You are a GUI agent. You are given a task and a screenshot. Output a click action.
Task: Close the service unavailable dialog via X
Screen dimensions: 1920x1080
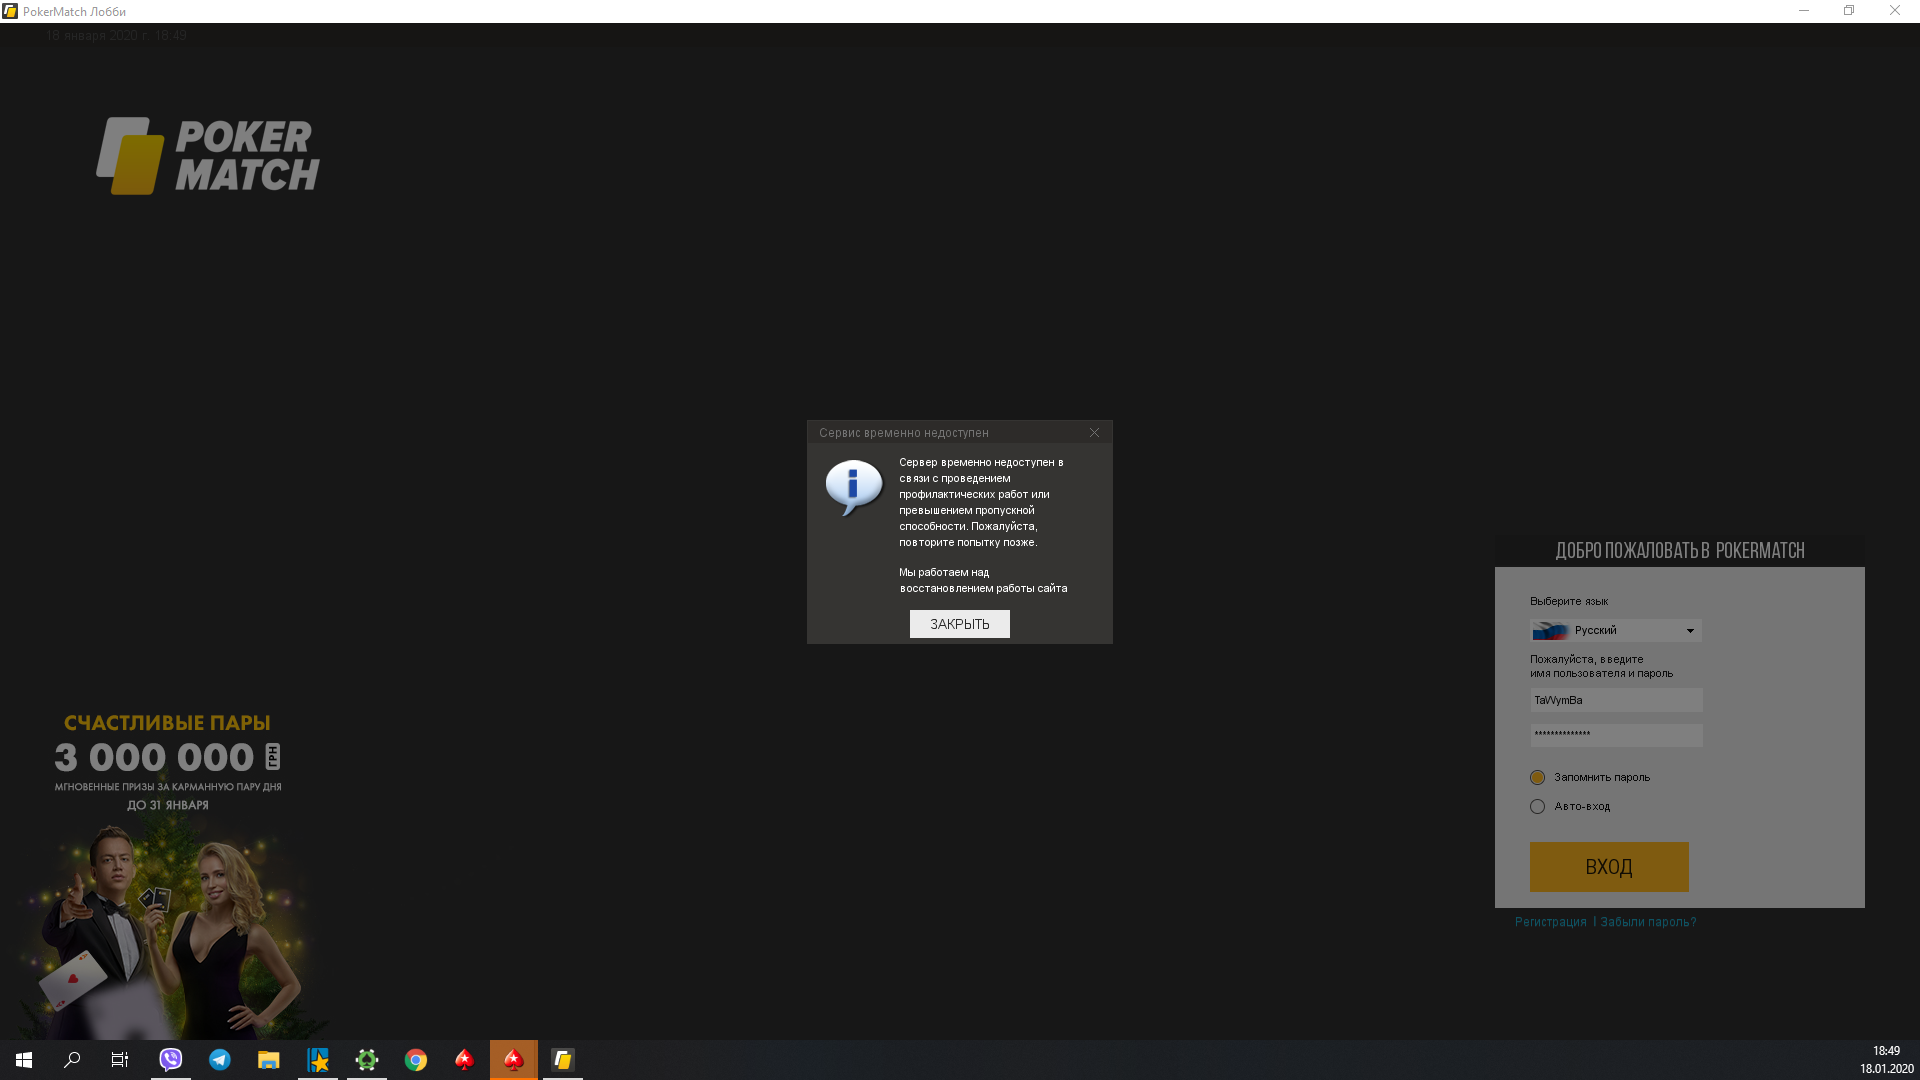tap(1094, 433)
